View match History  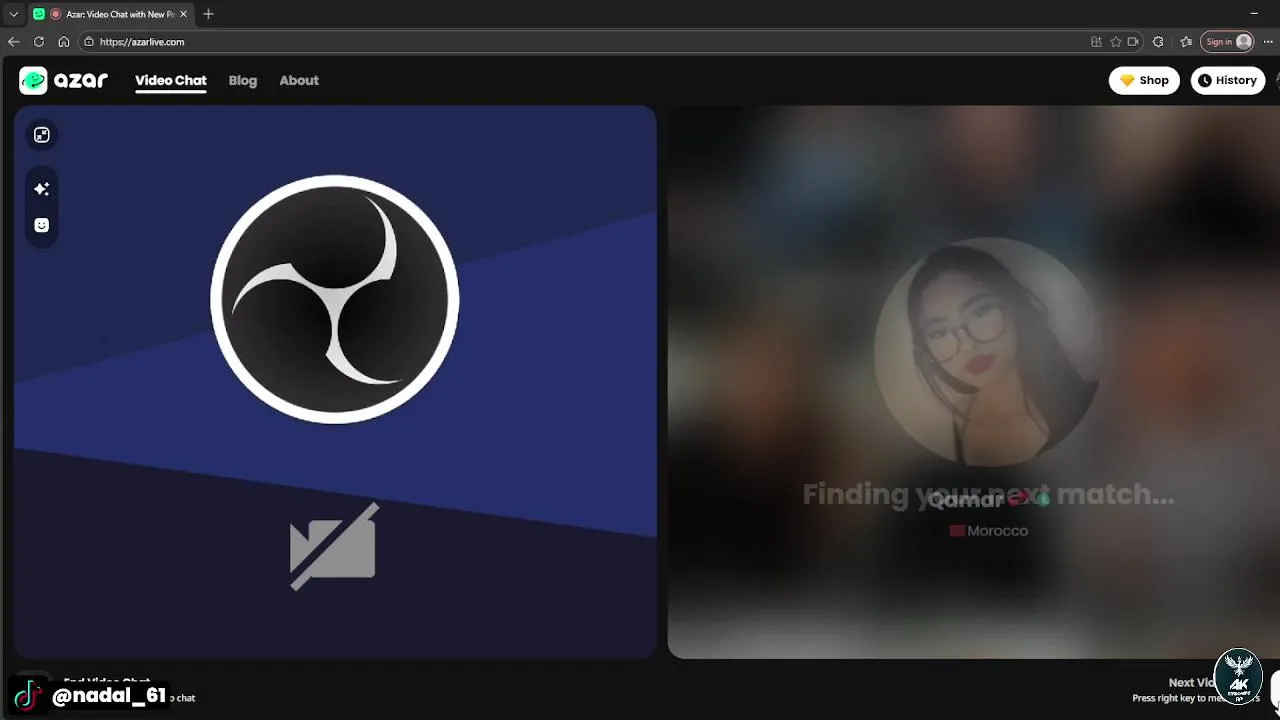(x=1227, y=80)
